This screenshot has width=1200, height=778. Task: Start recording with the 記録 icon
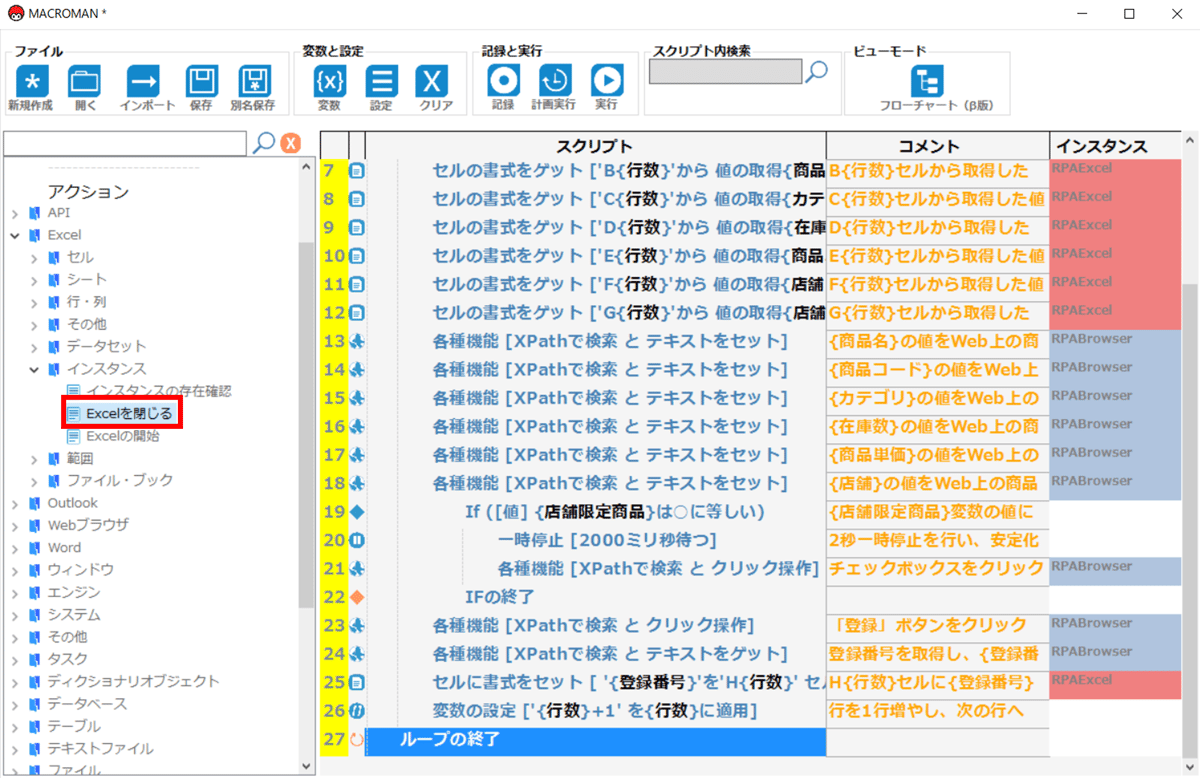point(503,80)
